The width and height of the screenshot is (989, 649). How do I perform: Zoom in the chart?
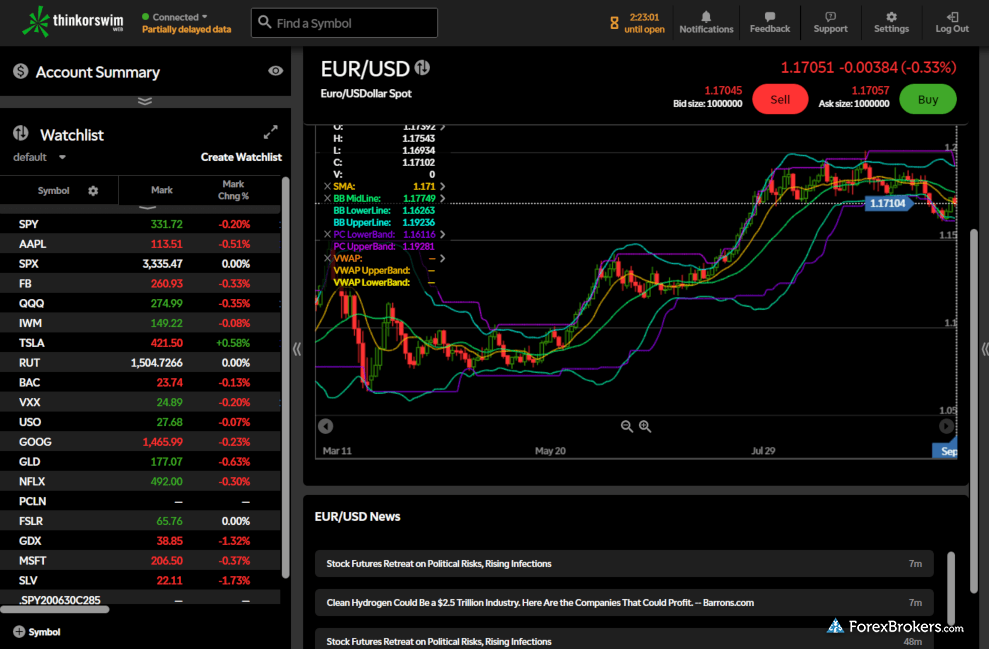pos(645,426)
